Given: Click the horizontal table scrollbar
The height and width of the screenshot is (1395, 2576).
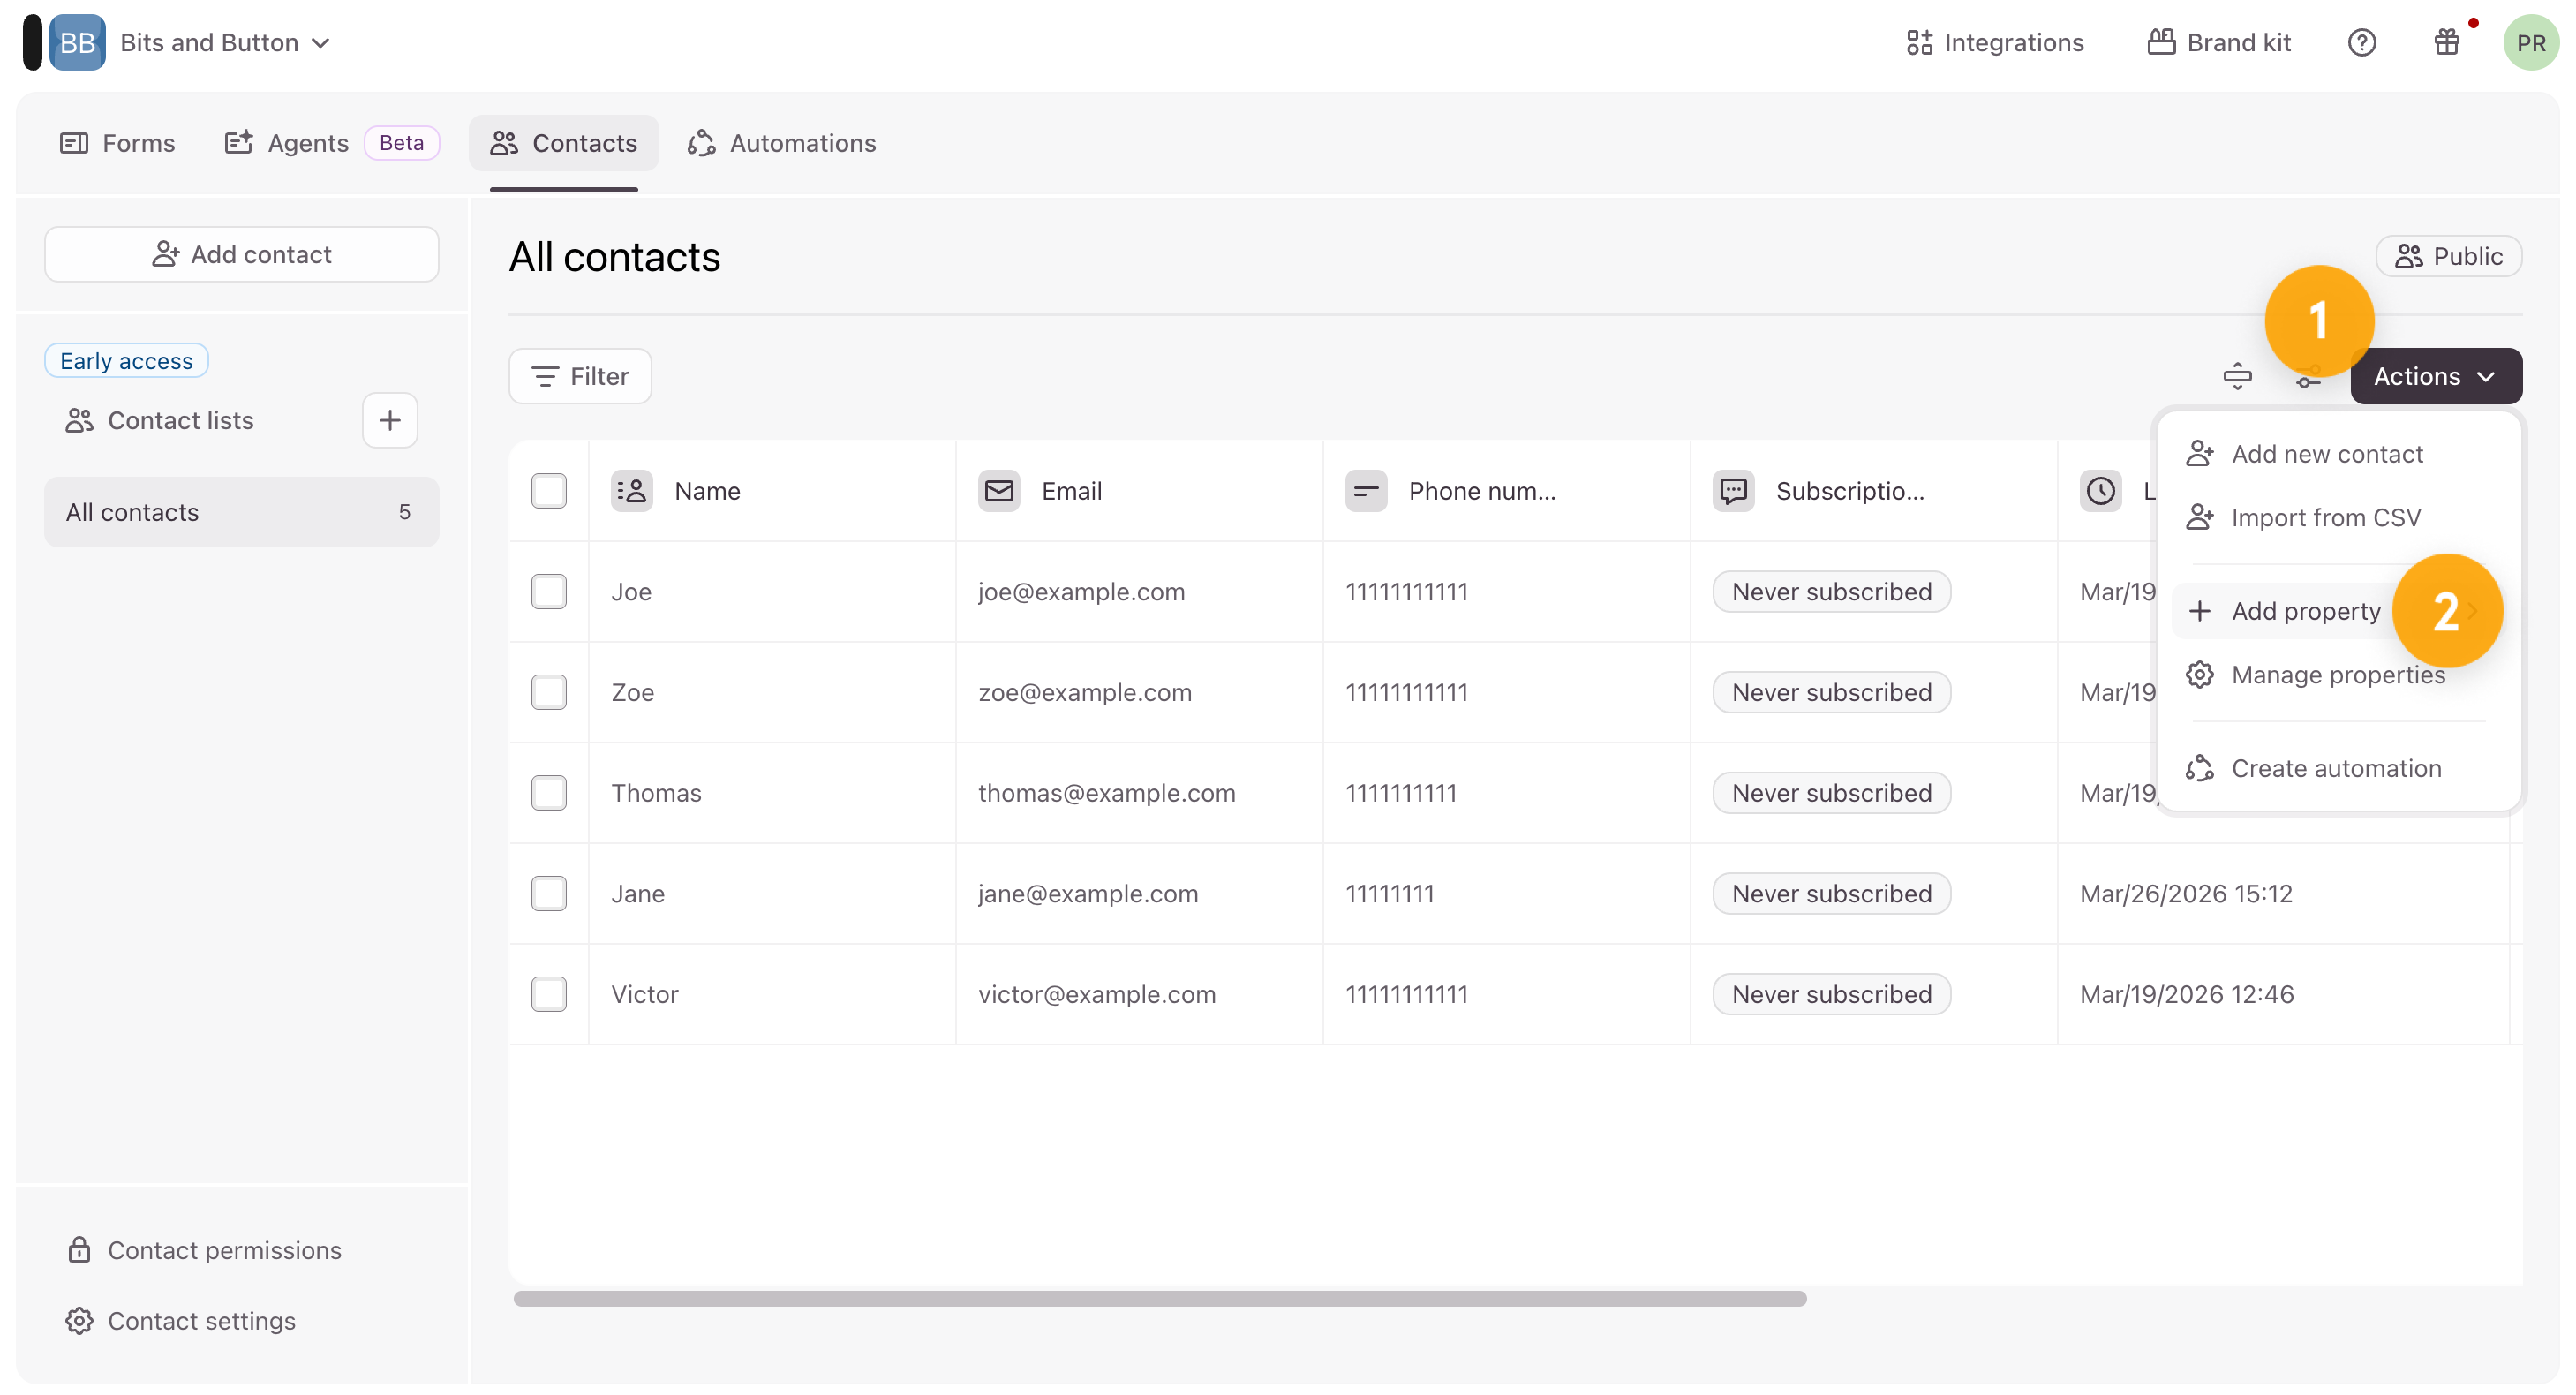Looking at the screenshot, I should coord(1160,1298).
